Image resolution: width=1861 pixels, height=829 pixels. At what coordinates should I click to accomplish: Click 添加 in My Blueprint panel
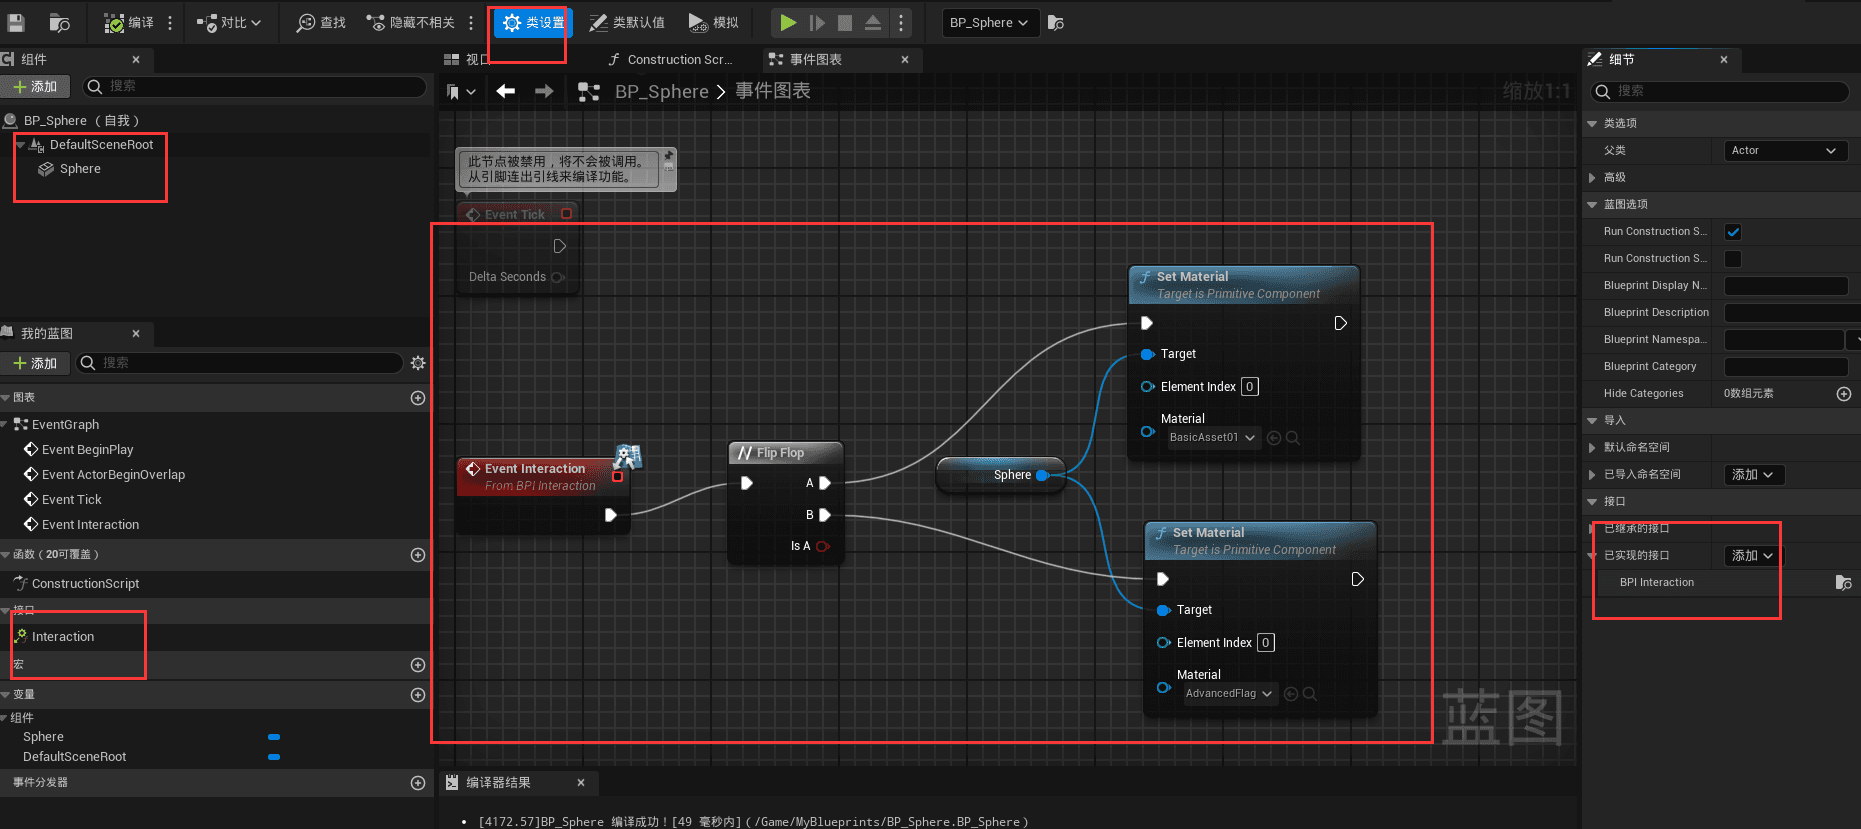pyautogui.click(x=36, y=363)
